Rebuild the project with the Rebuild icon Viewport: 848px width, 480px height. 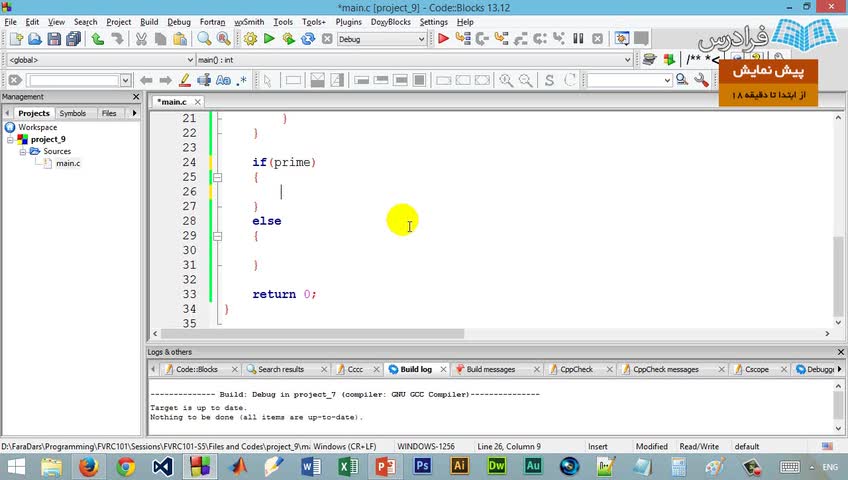click(x=308, y=39)
